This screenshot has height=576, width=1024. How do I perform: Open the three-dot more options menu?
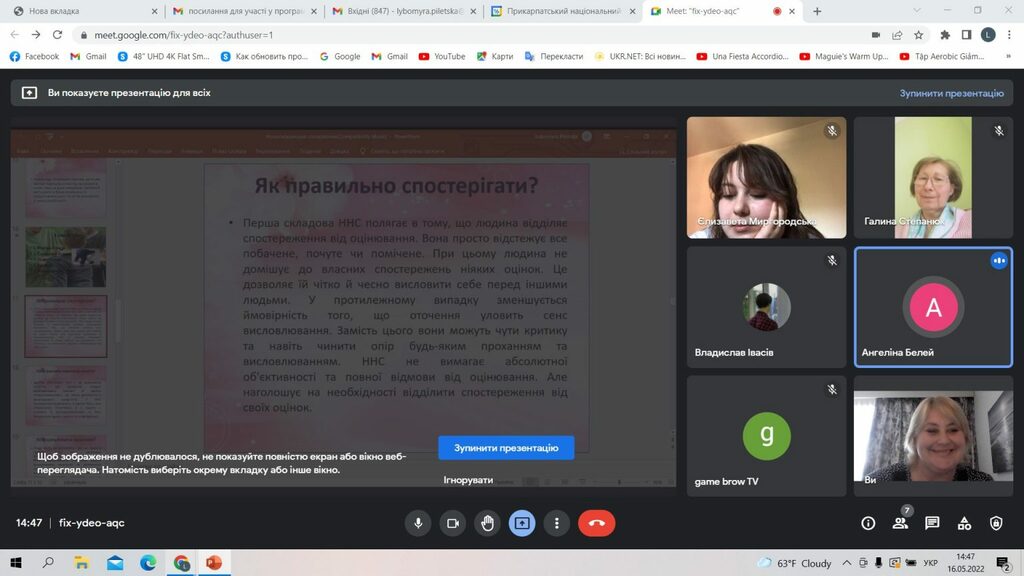point(557,523)
